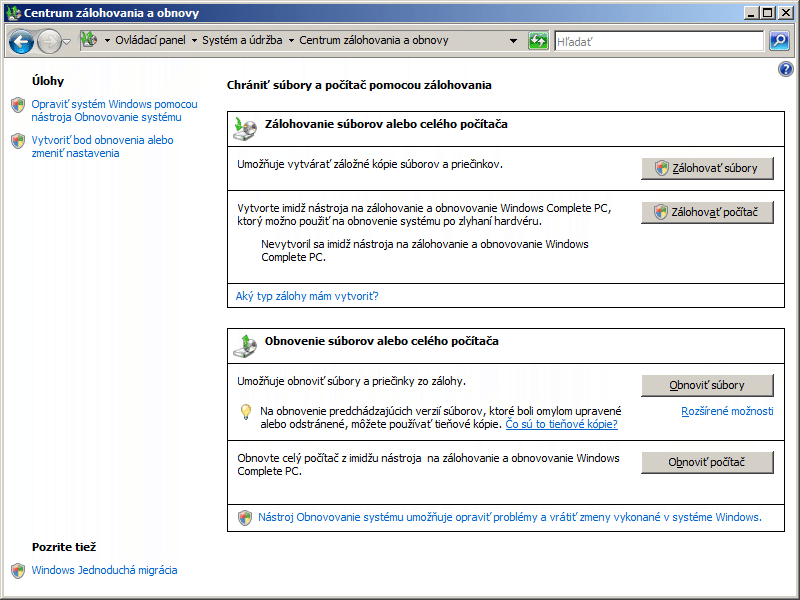Click the Obnoviť súbory button

(x=707, y=385)
